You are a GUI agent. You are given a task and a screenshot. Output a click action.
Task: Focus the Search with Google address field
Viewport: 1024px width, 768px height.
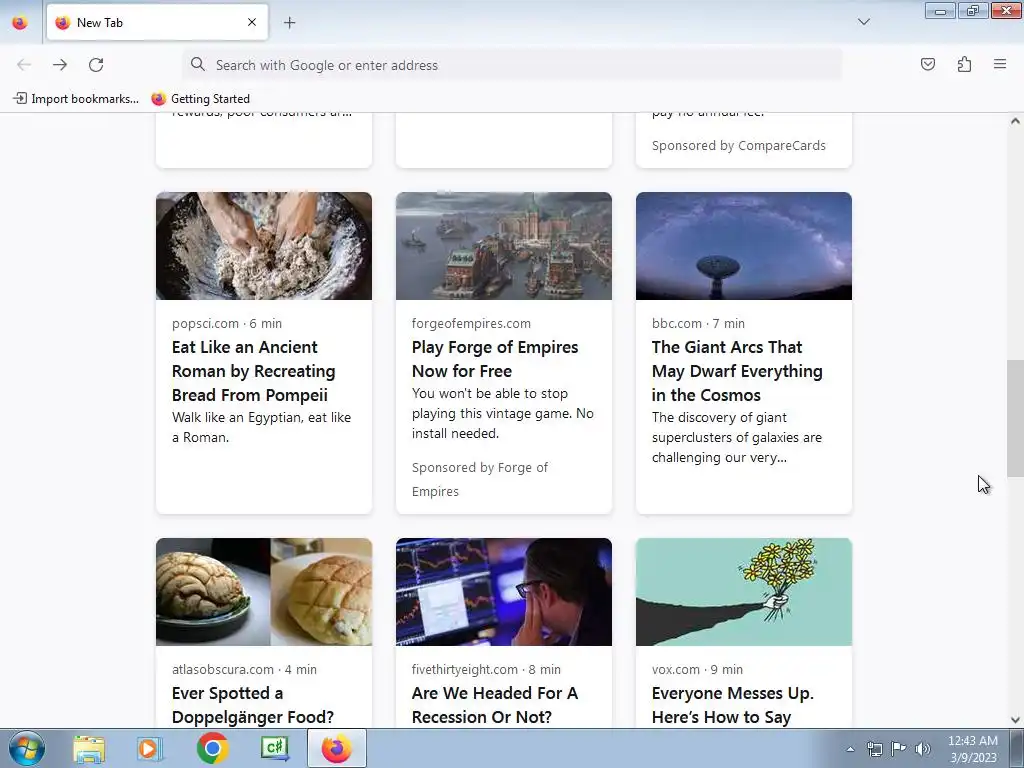click(511, 65)
